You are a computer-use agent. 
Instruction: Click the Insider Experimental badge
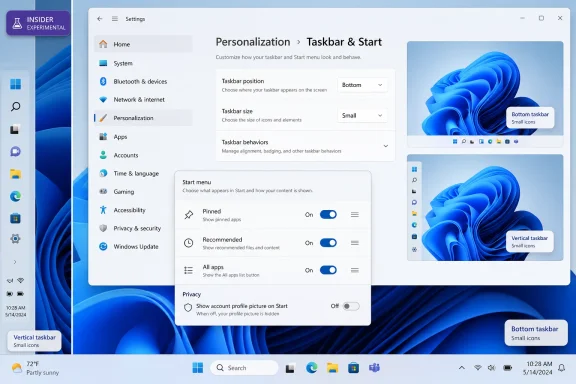38,23
